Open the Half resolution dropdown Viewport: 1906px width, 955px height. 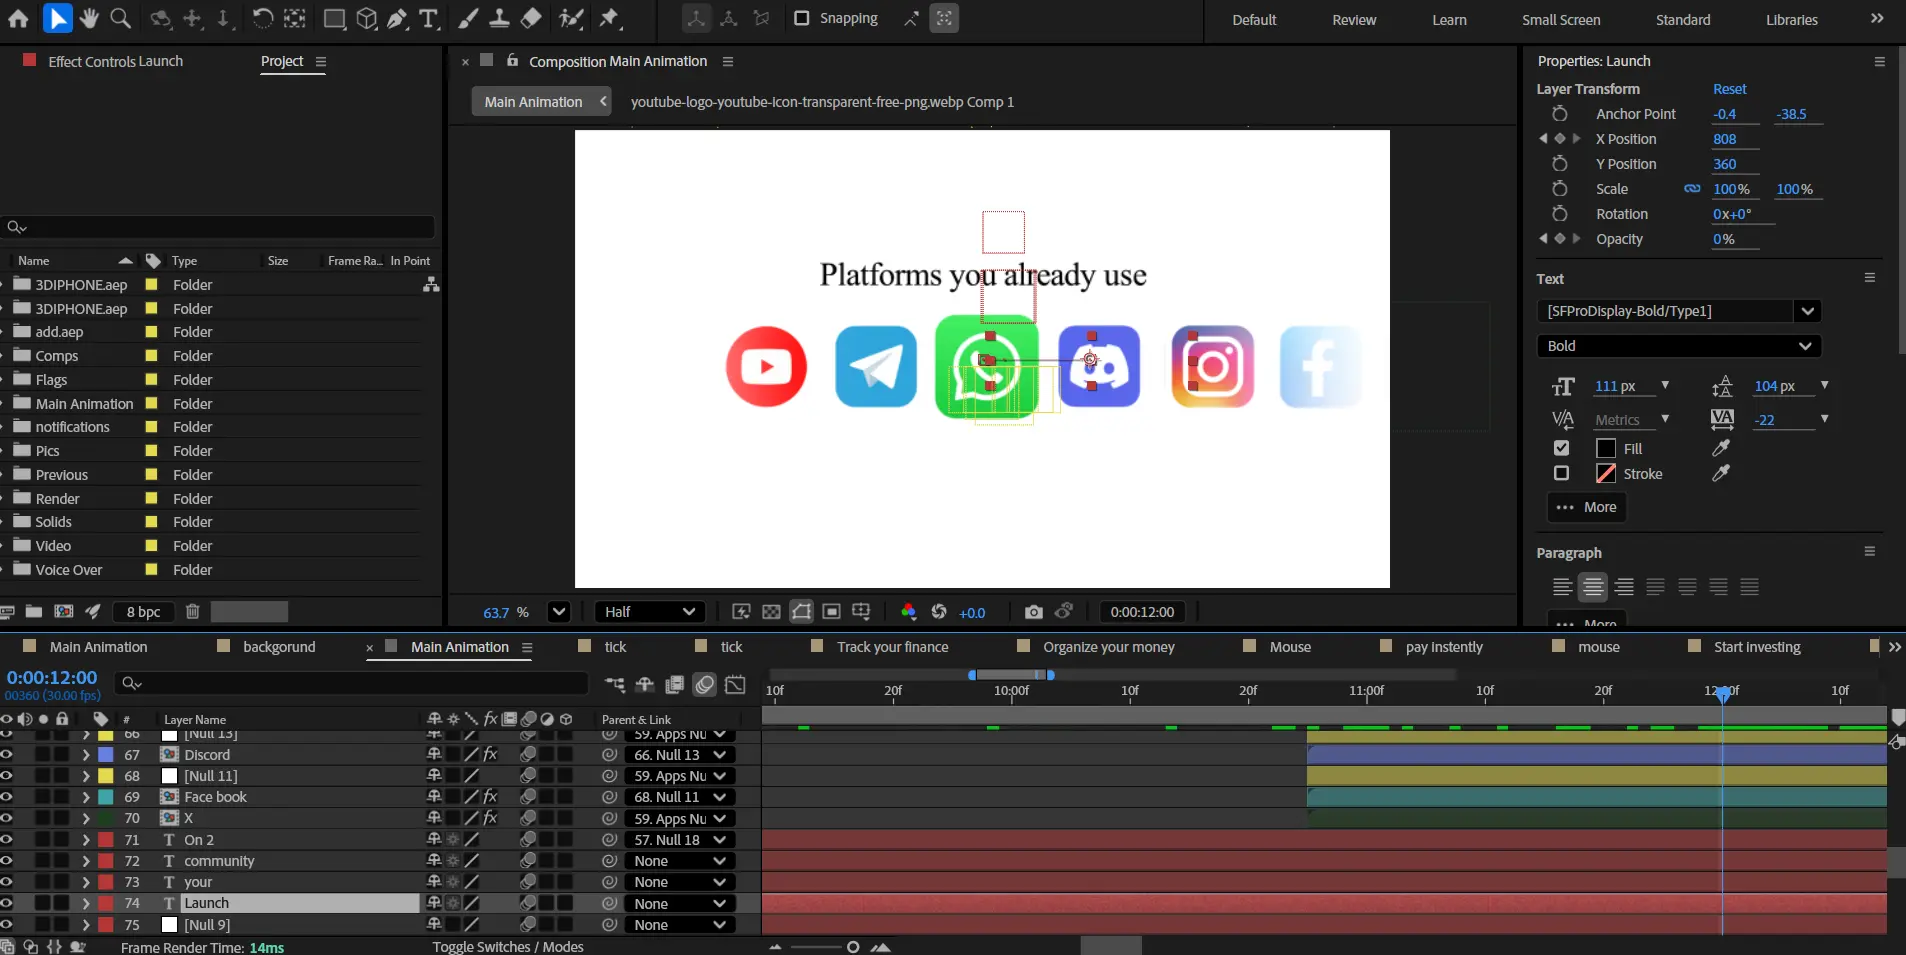point(650,612)
